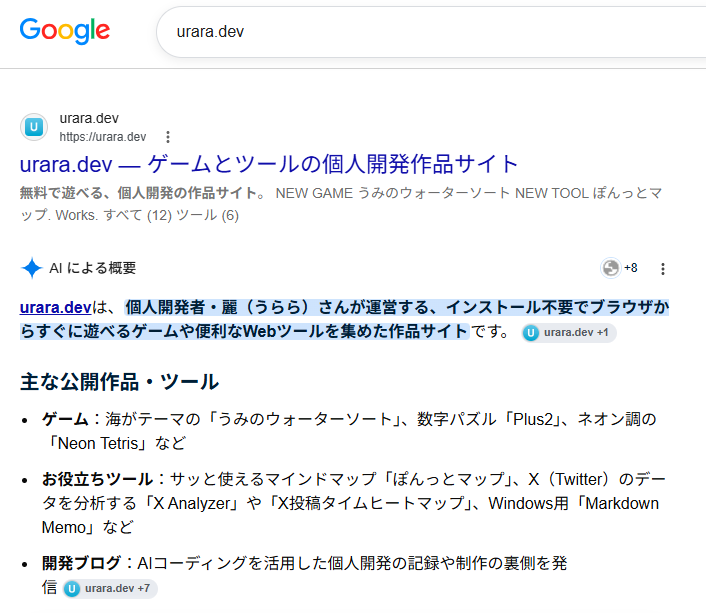Click the AI による概要 label
Viewport: 706px width, 613px height.
pos(93,268)
